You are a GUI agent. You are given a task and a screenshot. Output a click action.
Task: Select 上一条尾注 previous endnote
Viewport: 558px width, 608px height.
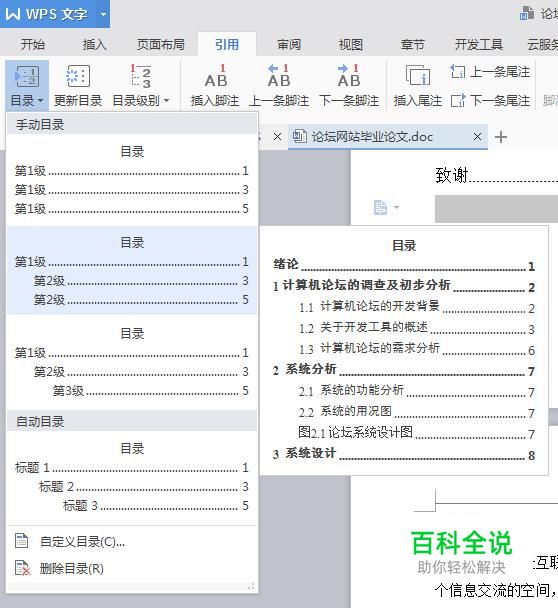490,72
